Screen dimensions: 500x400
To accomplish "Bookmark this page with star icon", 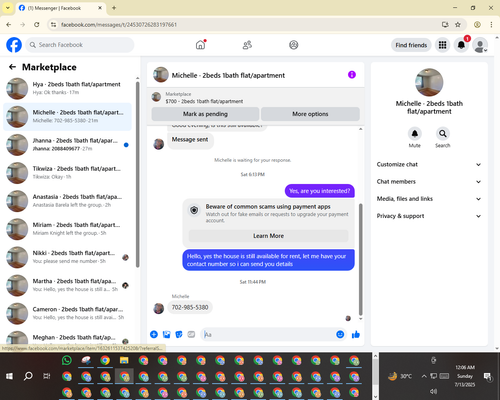I will tap(458, 25).
